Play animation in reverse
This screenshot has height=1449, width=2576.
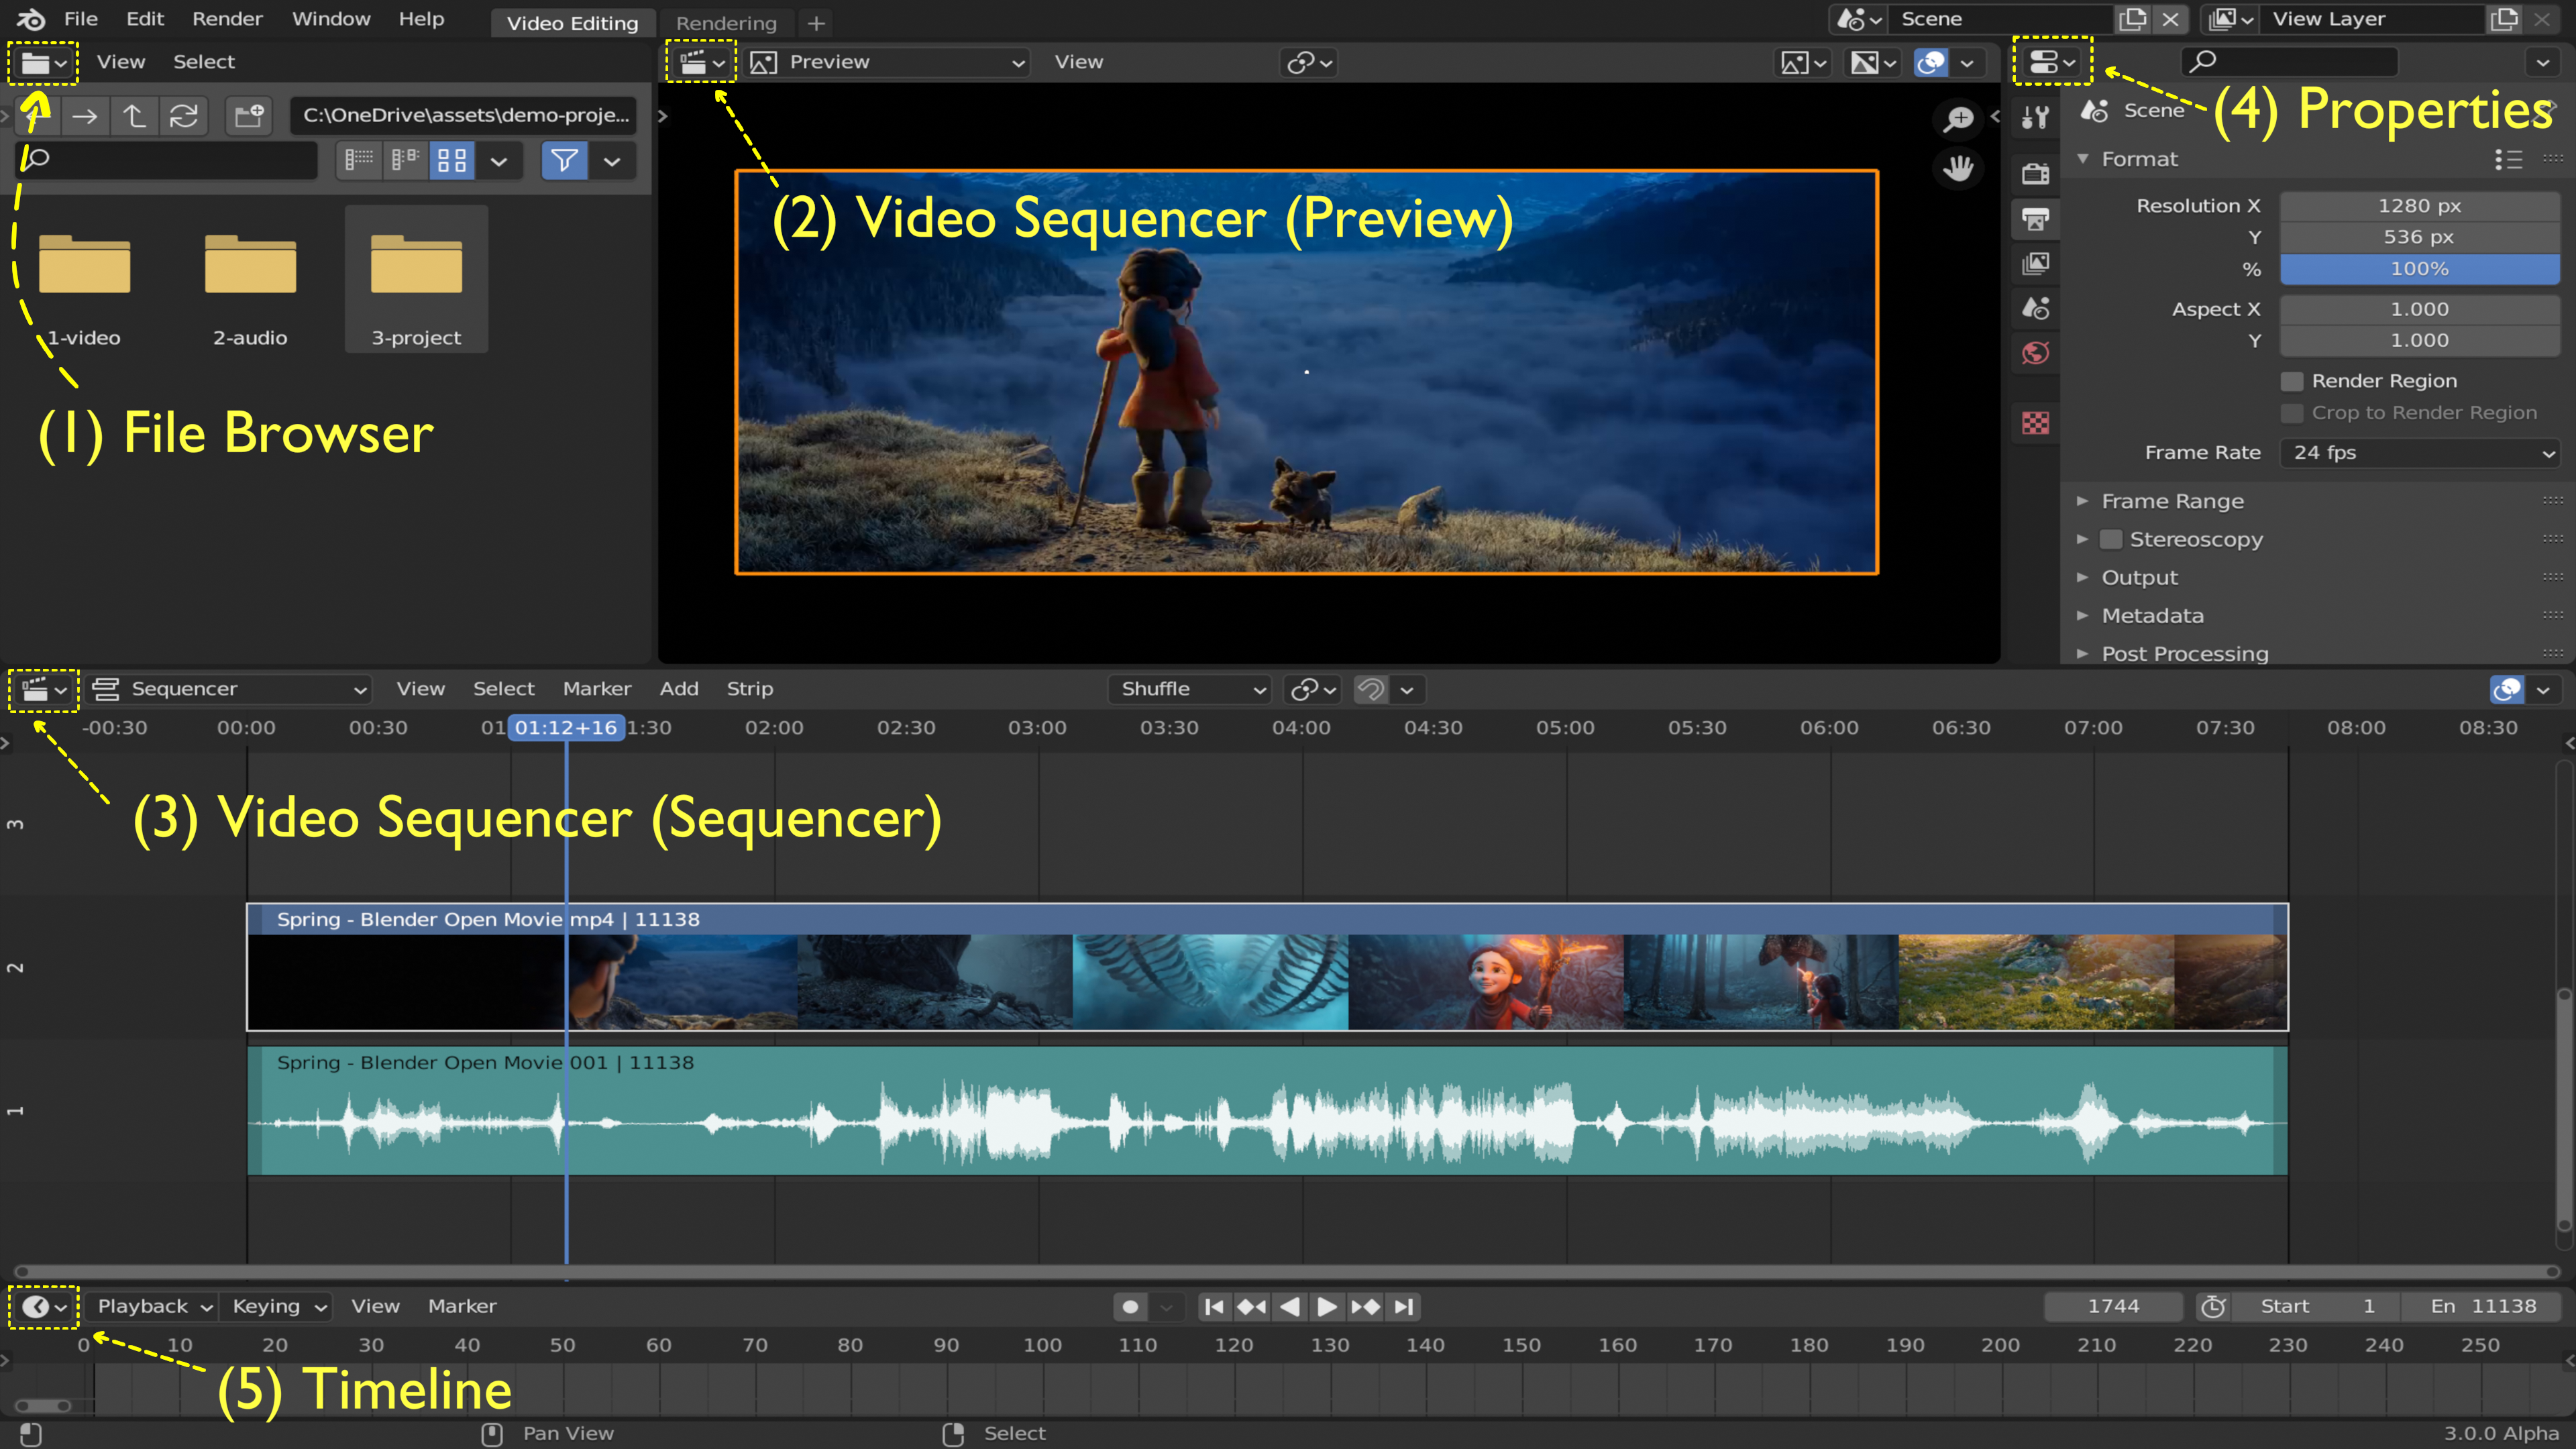tap(1290, 1307)
